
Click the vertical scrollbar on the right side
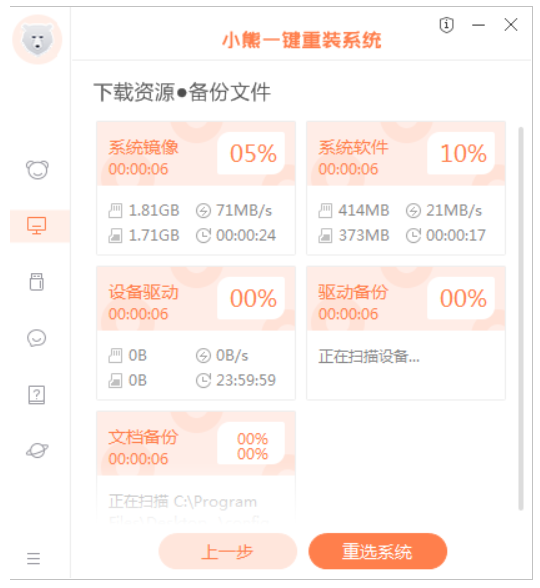coord(521,319)
